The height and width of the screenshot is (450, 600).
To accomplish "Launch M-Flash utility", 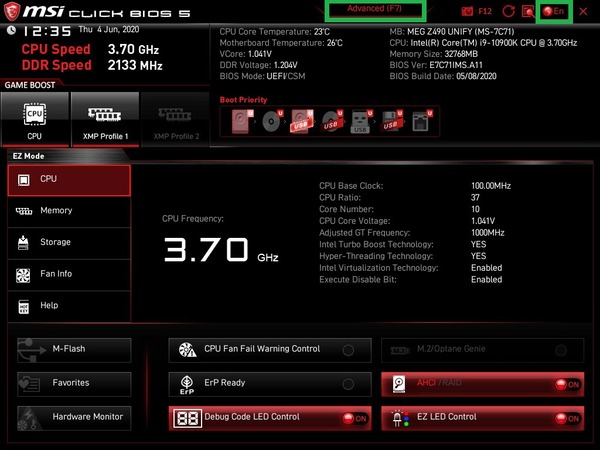I will [x=74, y=350].
